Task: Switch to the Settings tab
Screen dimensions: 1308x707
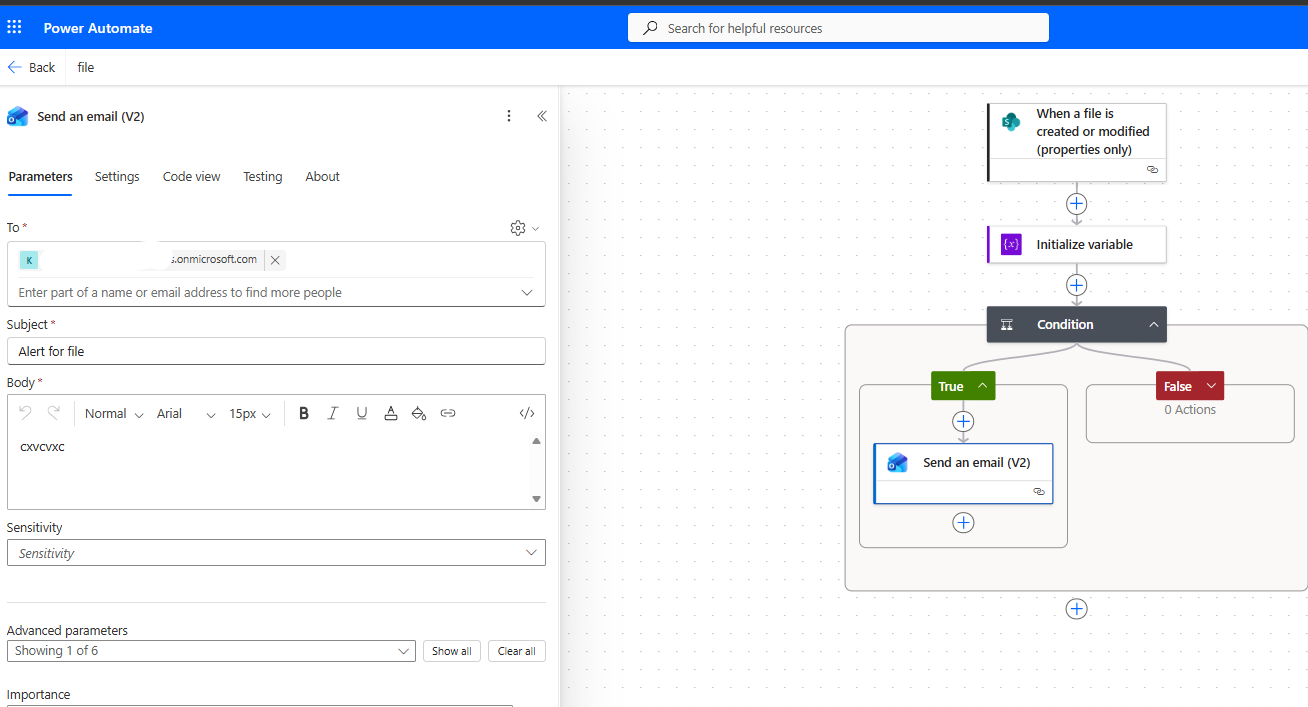Action: (x=117, y=177)
